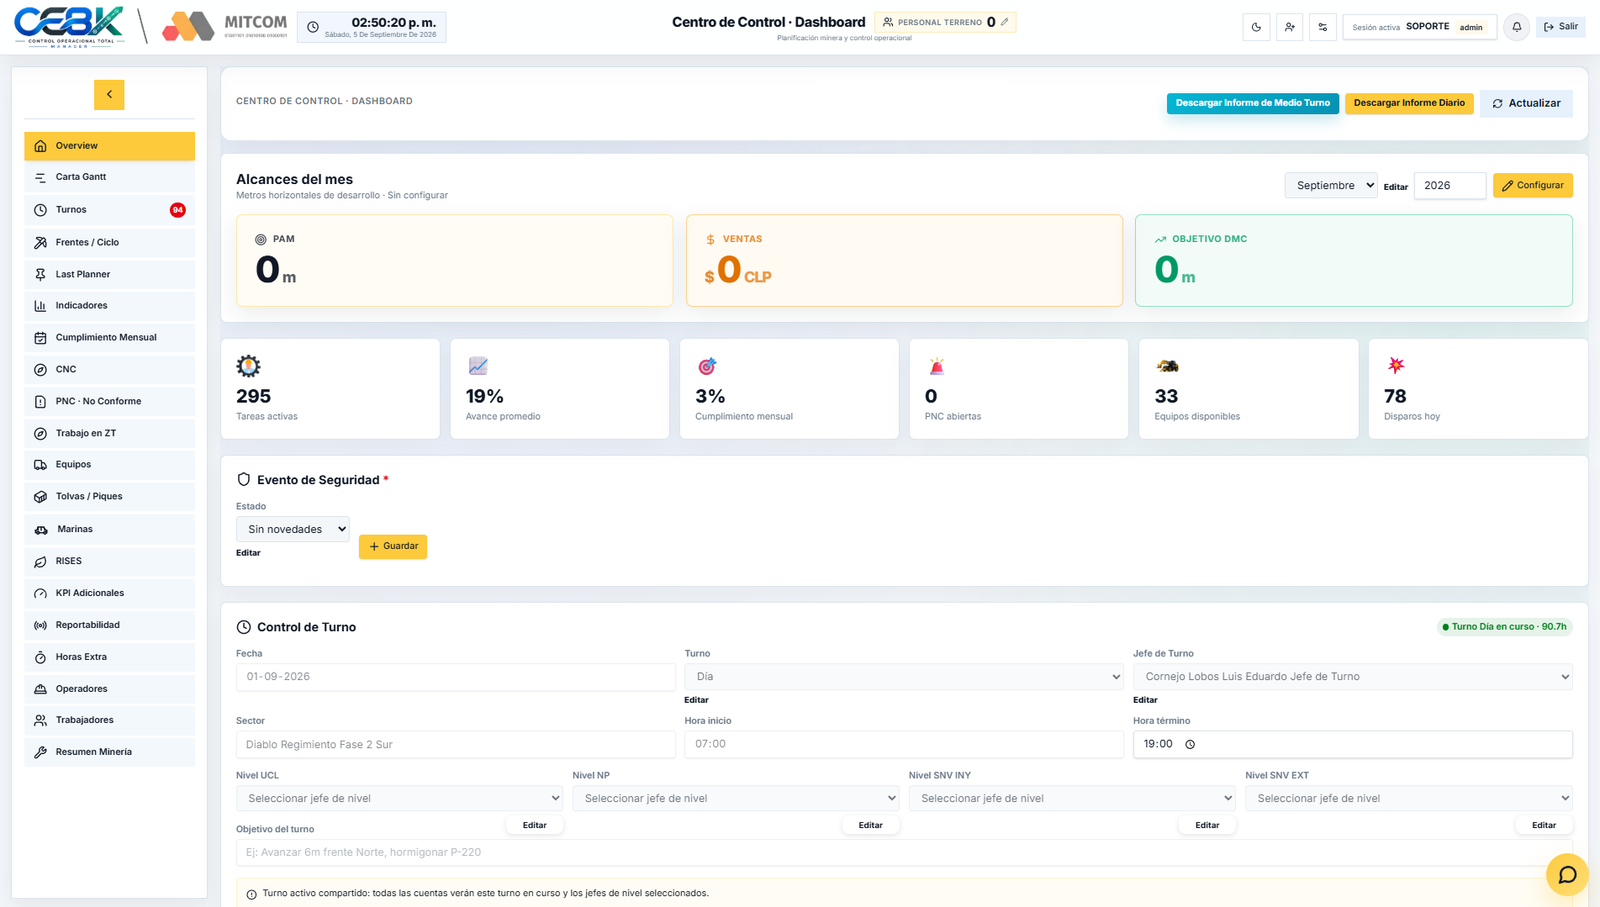Open the Nivel SNV EXT jefe dropdown
The width and height of the screenshot is (1600, 907).
(1408, 798)
